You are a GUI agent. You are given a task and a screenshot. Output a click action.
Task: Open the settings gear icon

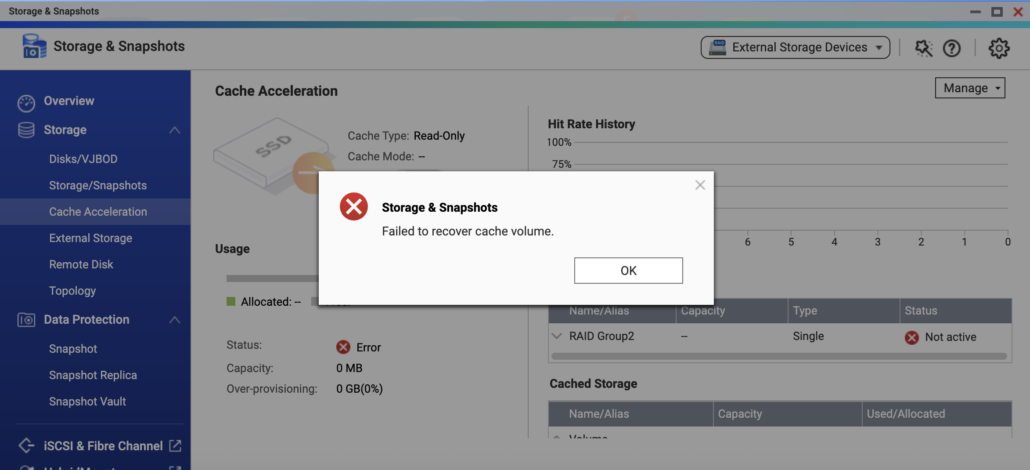[x=998, y=48]
